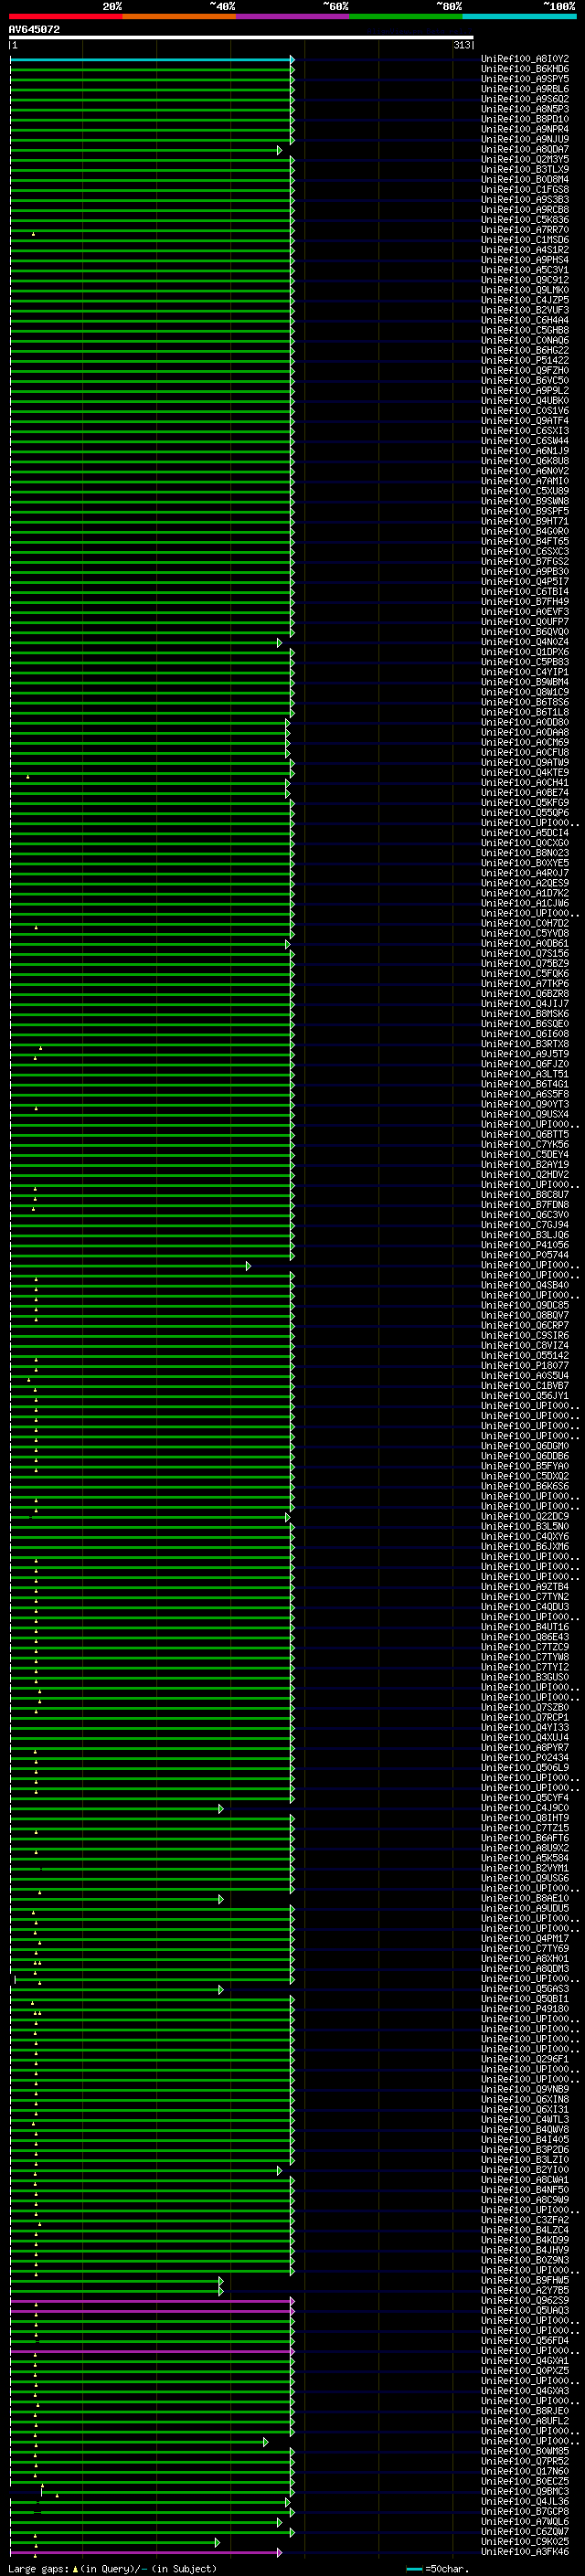Click the magenta alignment bar for UniRef100_A3FK46
The height and width of the screenshot is (2576, 585).
146,2553
